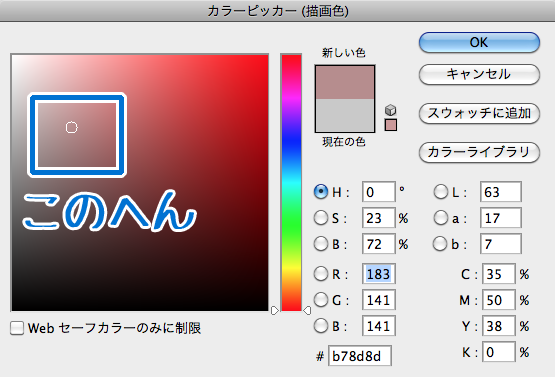The height and width of the screenshot is (377, 555).
Task: Click the circular color selection marker in the field
Action: click(x=71, y=127)
